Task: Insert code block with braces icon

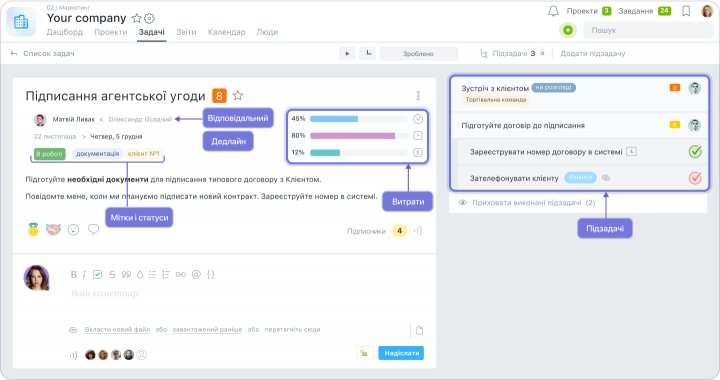Action: point(210,274)
